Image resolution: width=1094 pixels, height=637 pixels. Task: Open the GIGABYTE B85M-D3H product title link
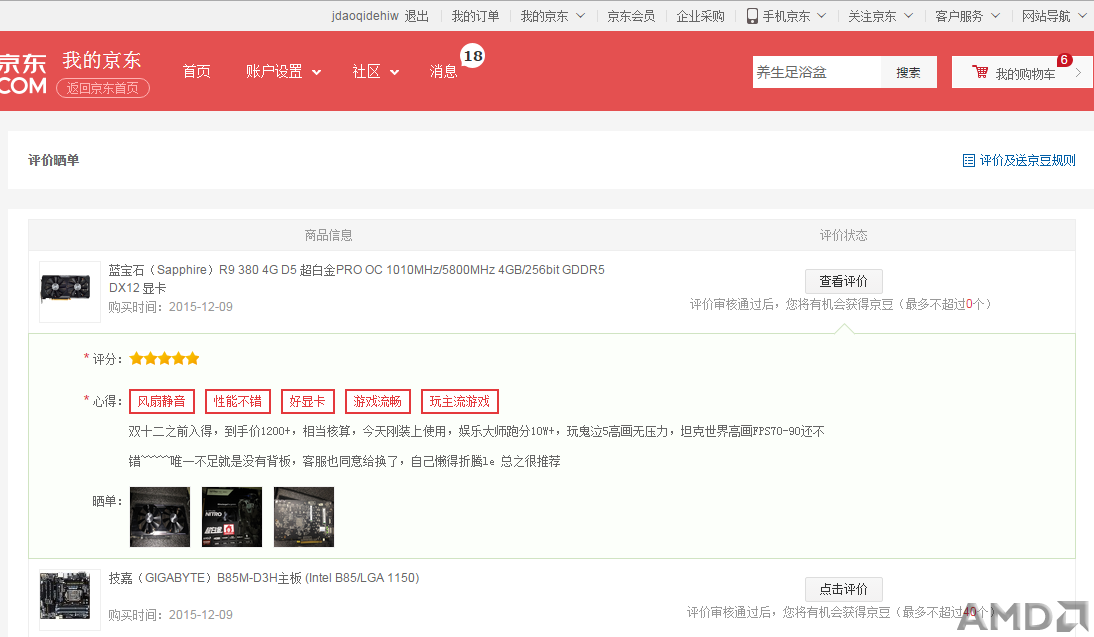pyautogui.click(x=264, y=578)
